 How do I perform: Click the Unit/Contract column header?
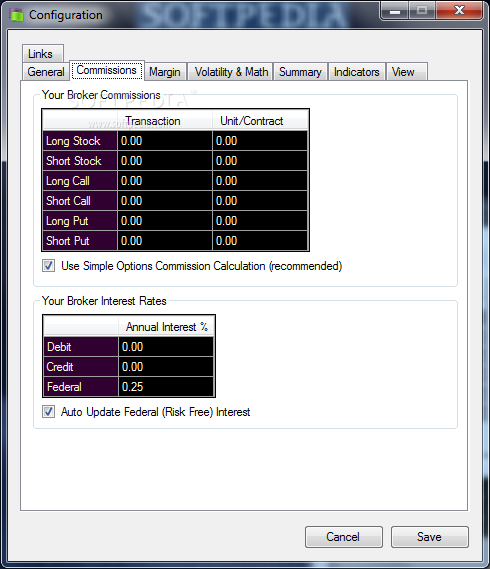(x=260, y=120)
